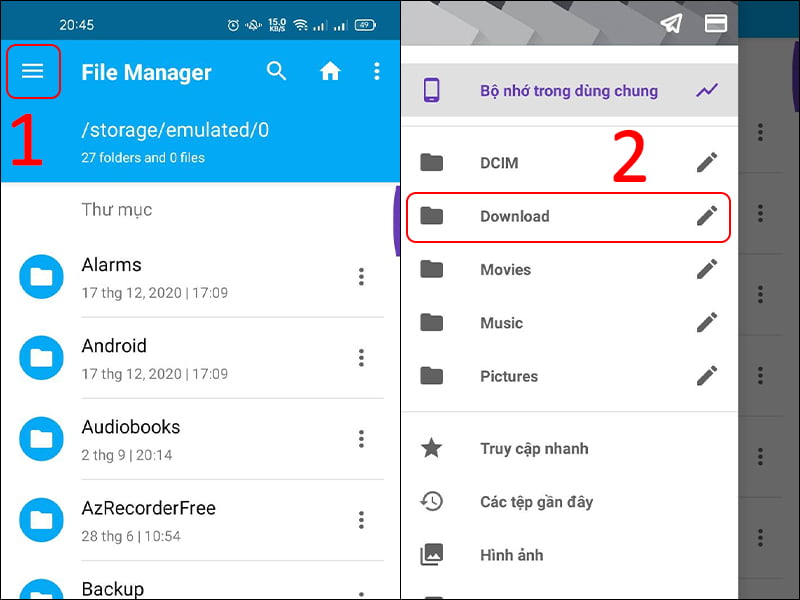
Task: Tap the Thư mục section header
Action: 117,210
